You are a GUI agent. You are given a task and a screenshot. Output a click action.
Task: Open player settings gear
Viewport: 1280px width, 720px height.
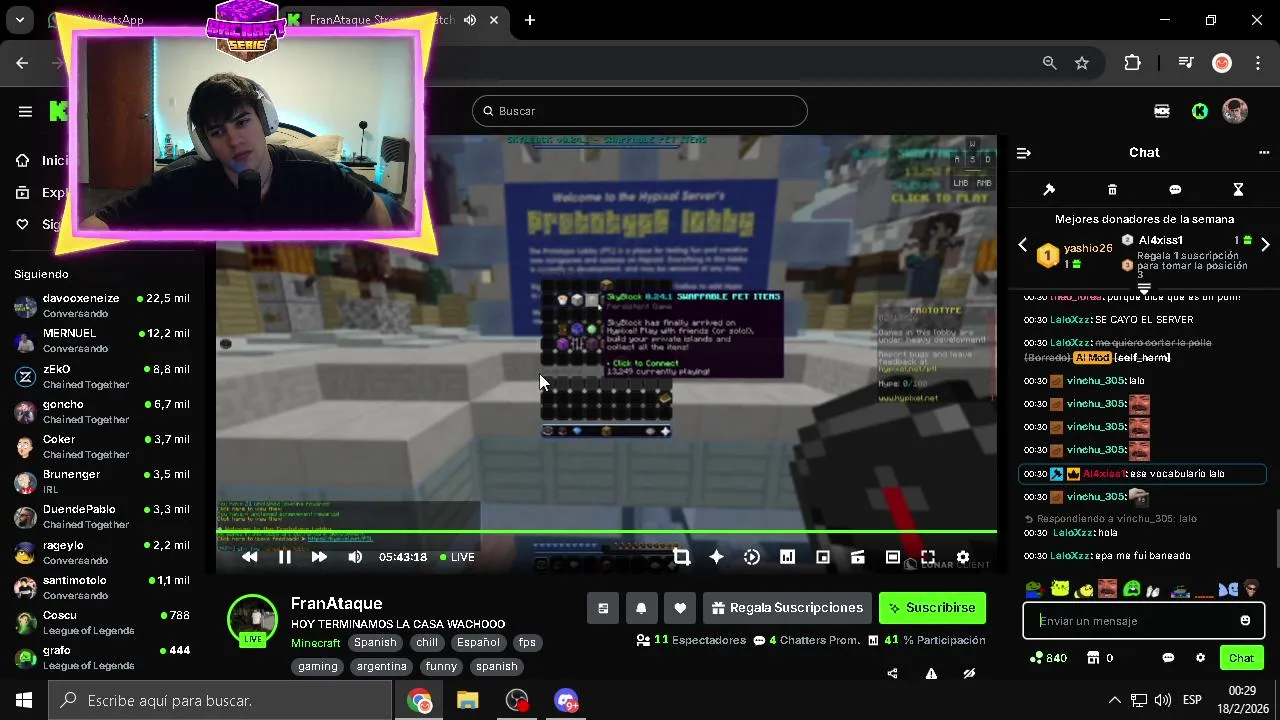(963, 557)
